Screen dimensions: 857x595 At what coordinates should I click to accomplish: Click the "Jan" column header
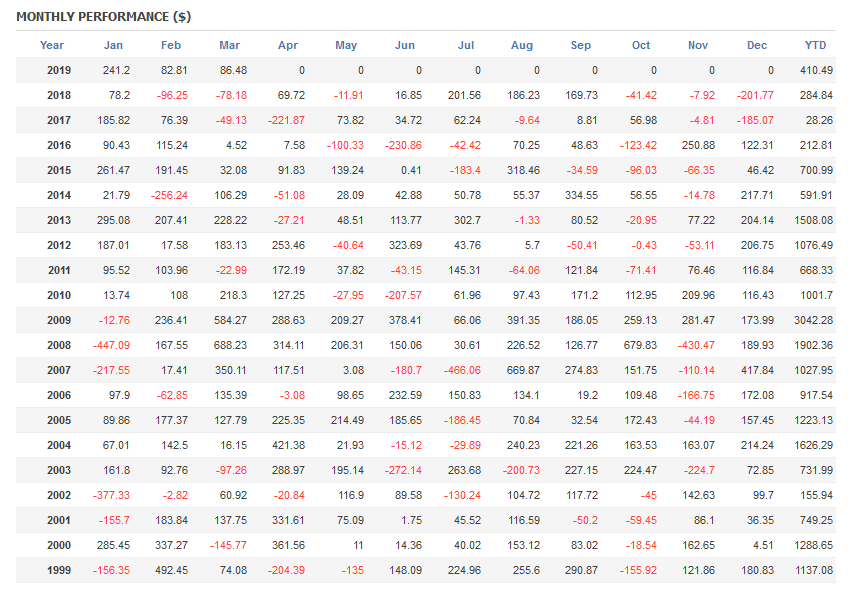coord(113,45)
